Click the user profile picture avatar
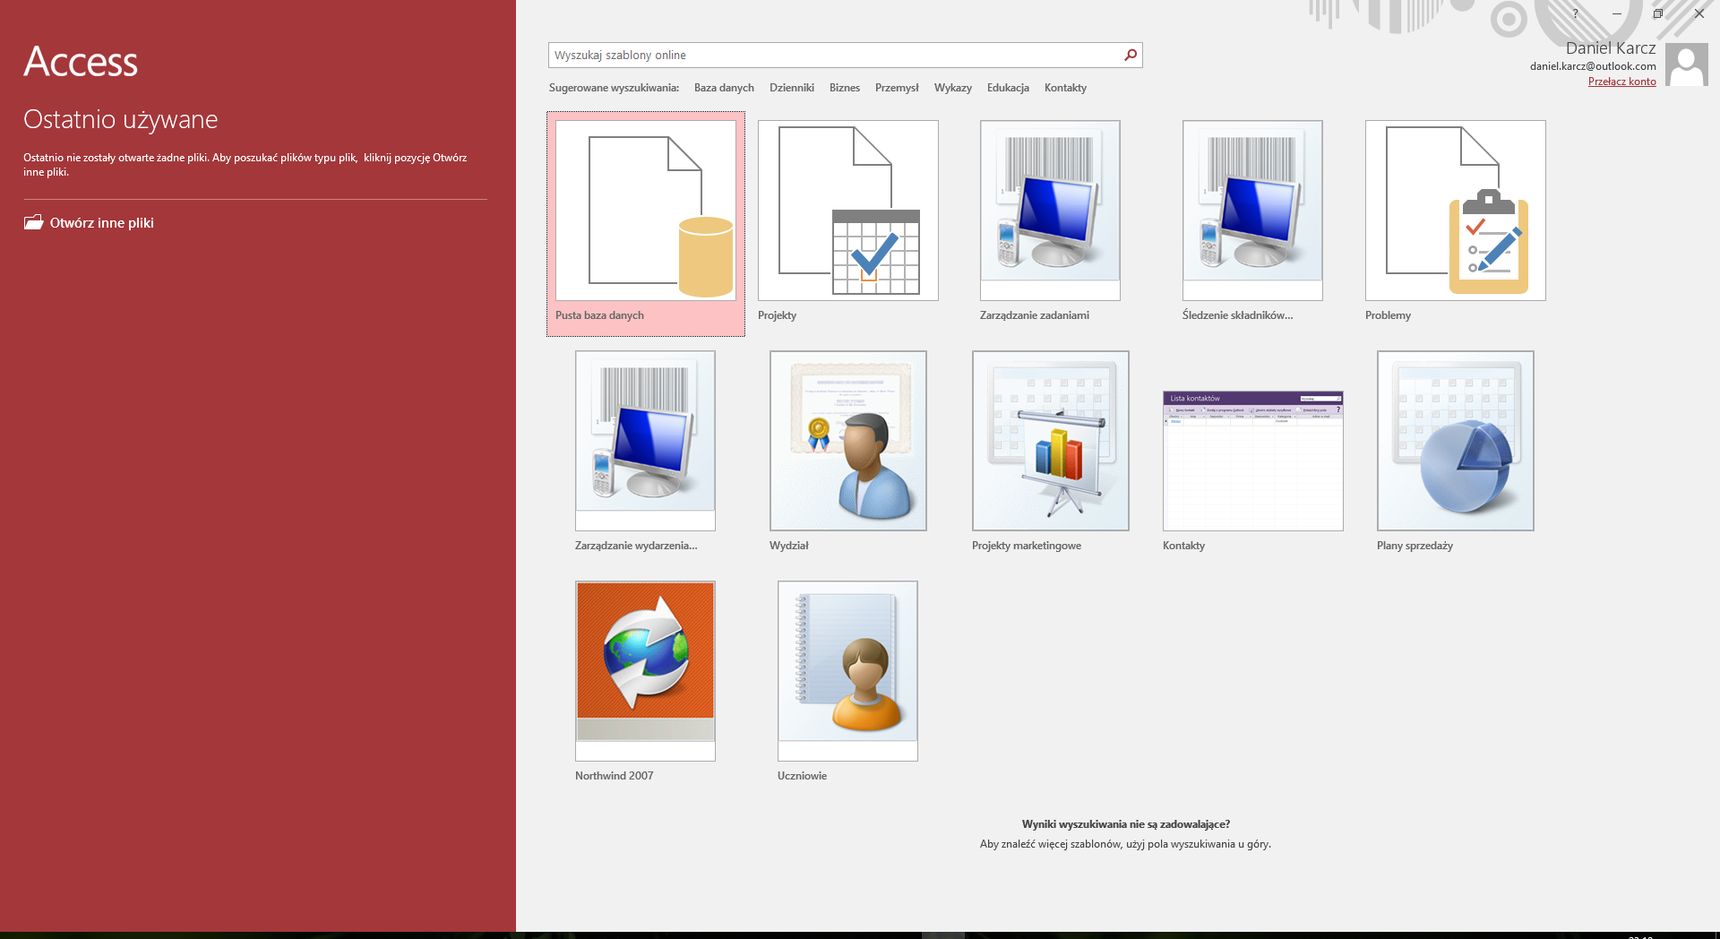Image resolution: width=1720 pixels, height=939 pixels. pyautogui.click(x=1686, y=65)
